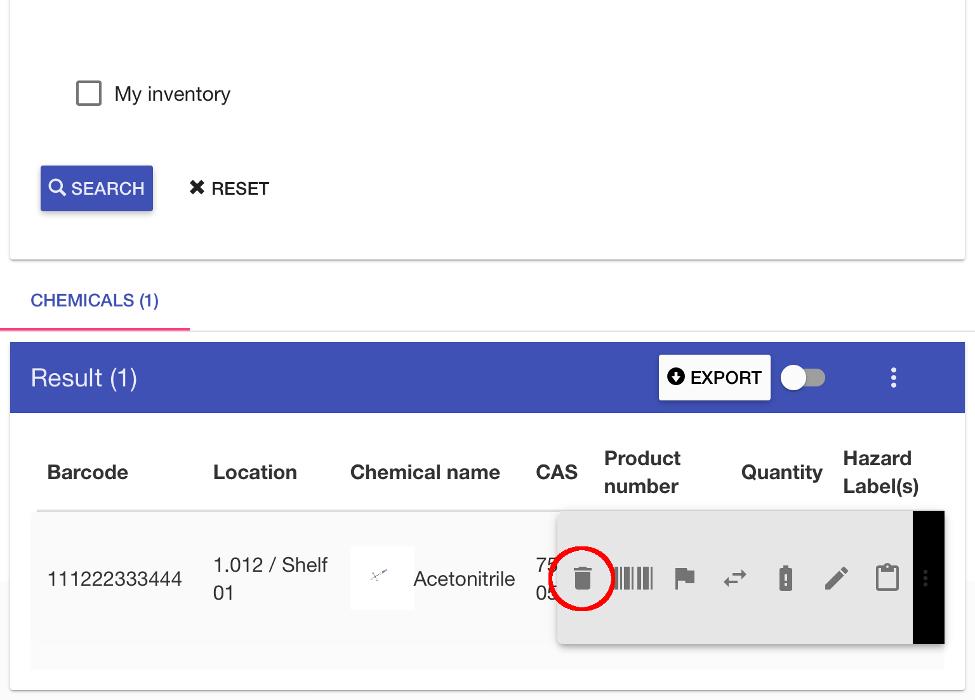Click the 1.012 / Shelf 01 location
975x700 pixels.
(x=270, y=579)
